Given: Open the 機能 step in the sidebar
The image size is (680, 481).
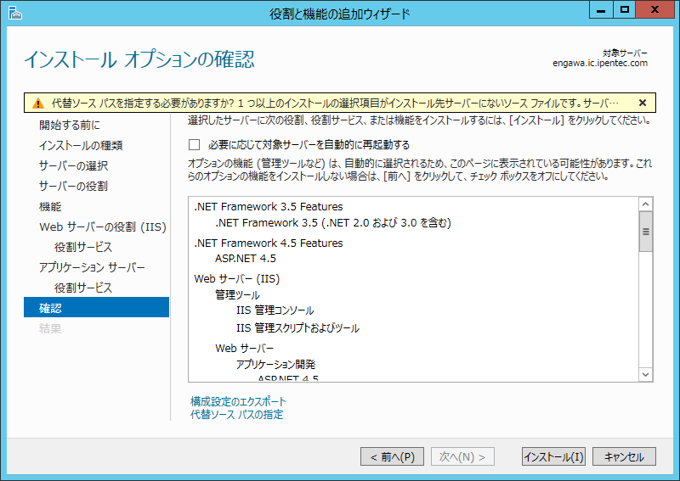Looking at the screenshot, I should click(50, 206).
